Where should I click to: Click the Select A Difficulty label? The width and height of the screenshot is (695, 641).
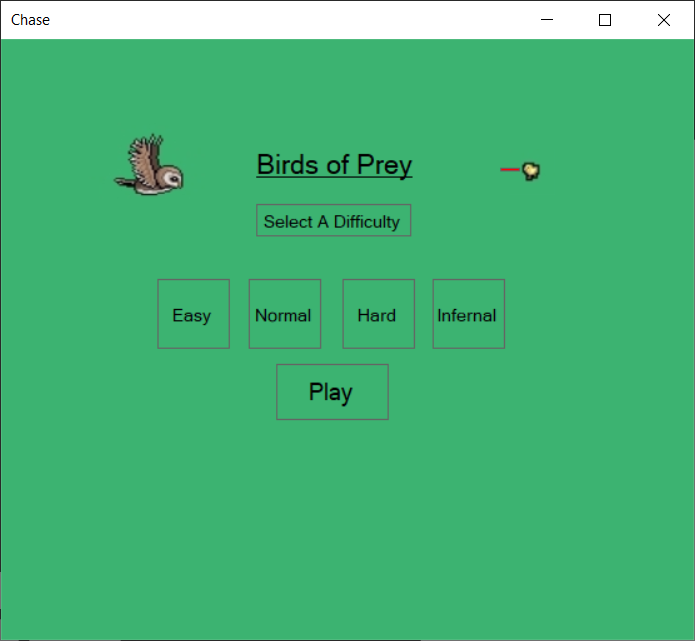pyautogui.click(x=333, y=220)
